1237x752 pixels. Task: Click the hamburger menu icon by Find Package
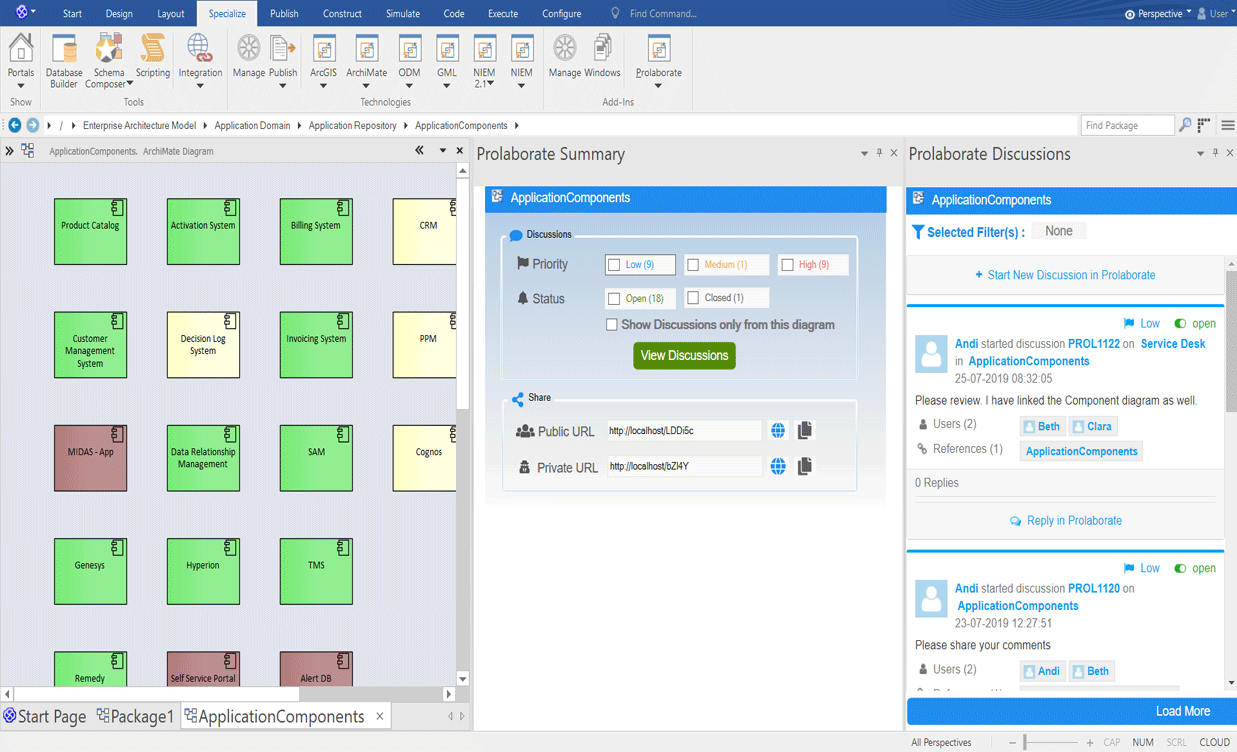[1227, 125]
